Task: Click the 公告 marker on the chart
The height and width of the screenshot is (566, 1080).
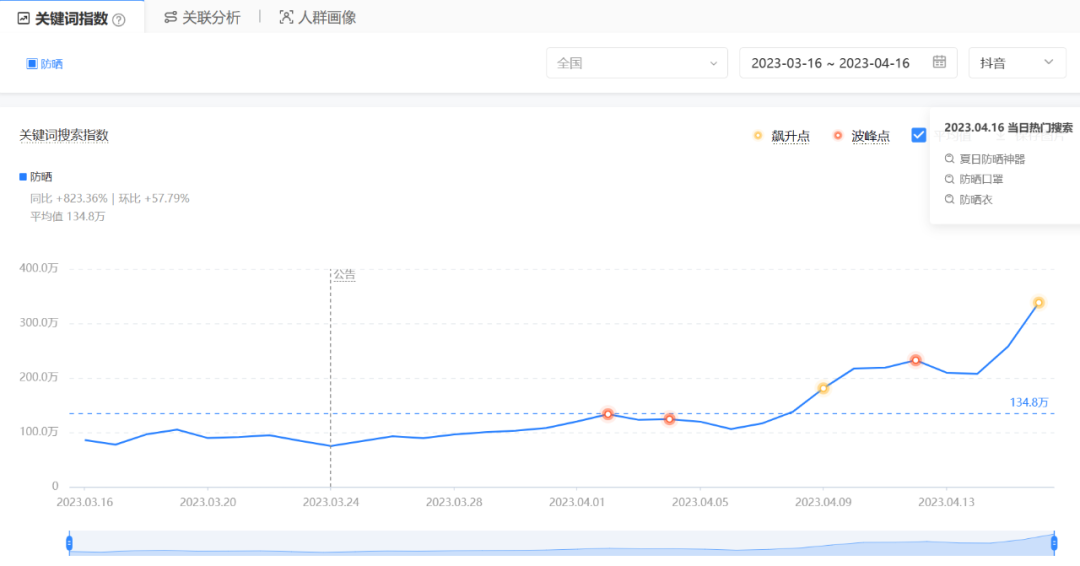Action: click(x=344, y=274)
